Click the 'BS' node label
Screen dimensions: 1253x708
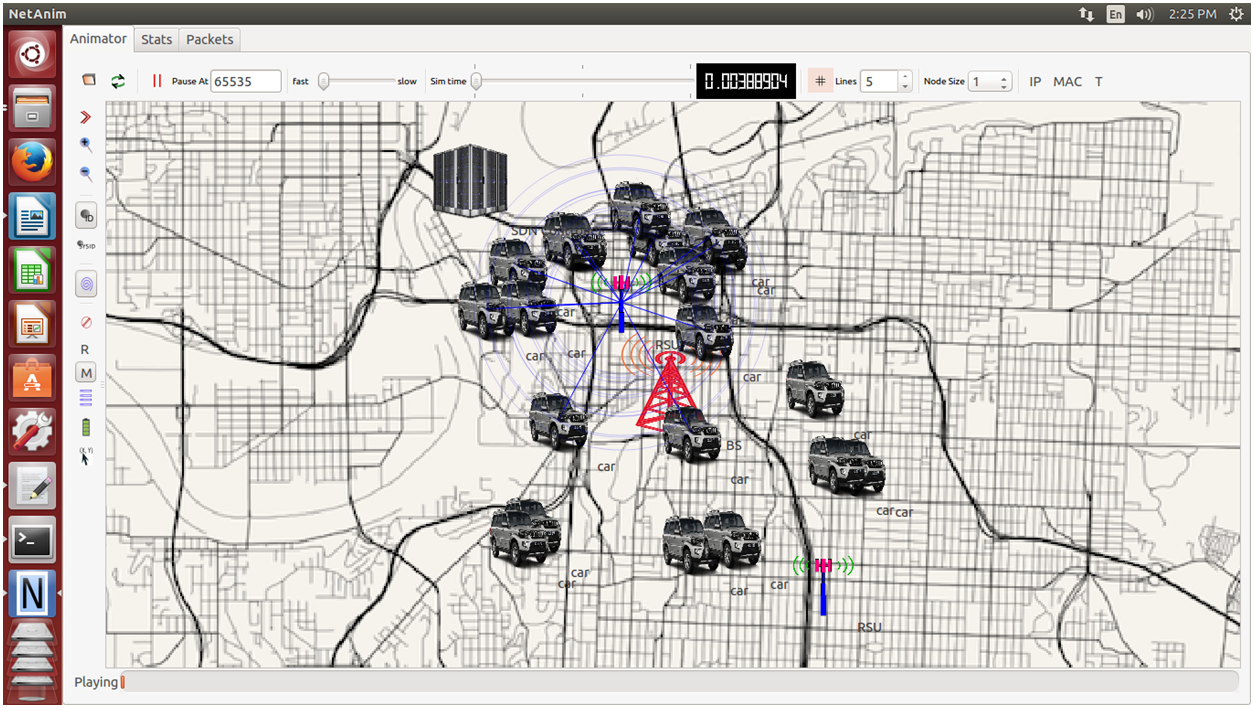coord(734,446)
